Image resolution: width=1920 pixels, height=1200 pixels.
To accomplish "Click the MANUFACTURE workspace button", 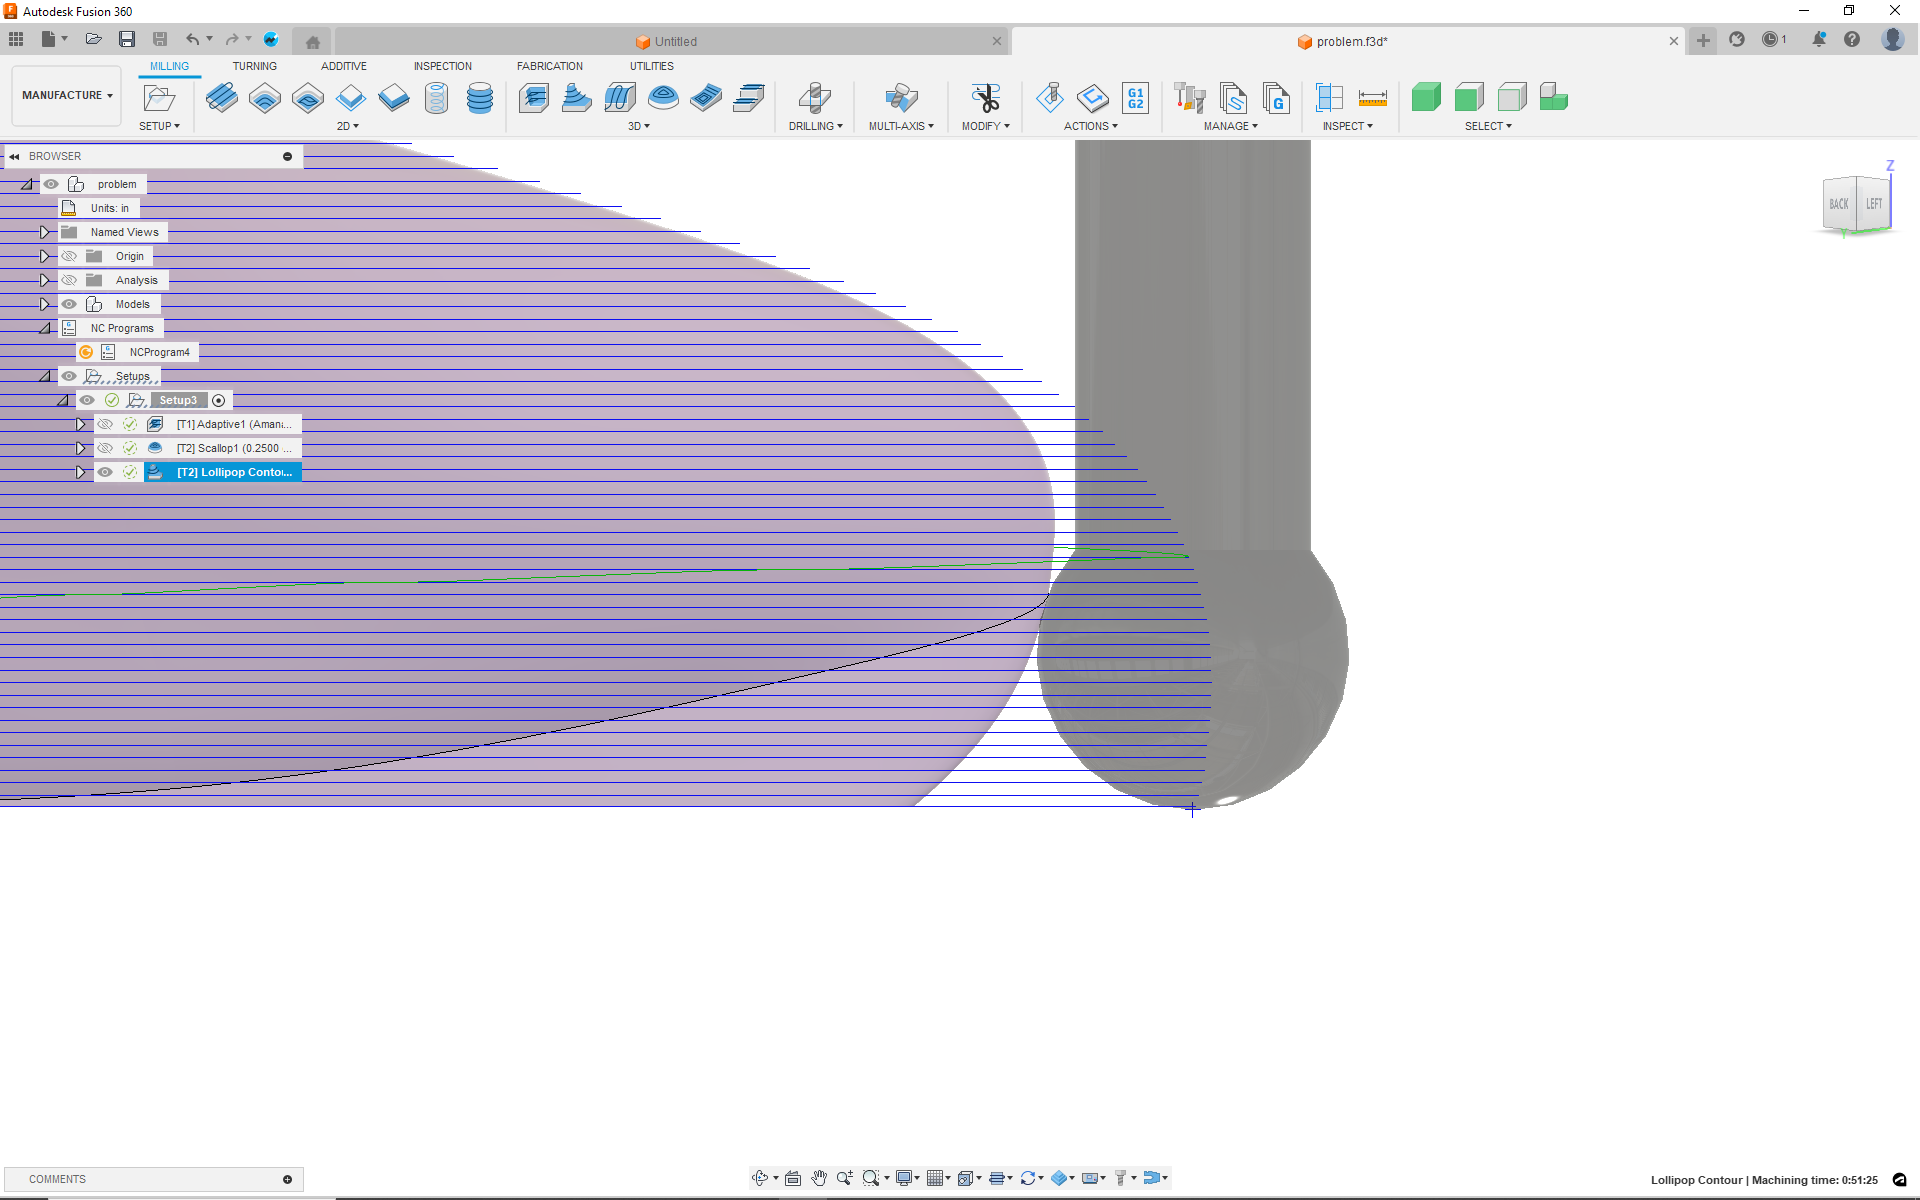I will [x=65, y=95].
